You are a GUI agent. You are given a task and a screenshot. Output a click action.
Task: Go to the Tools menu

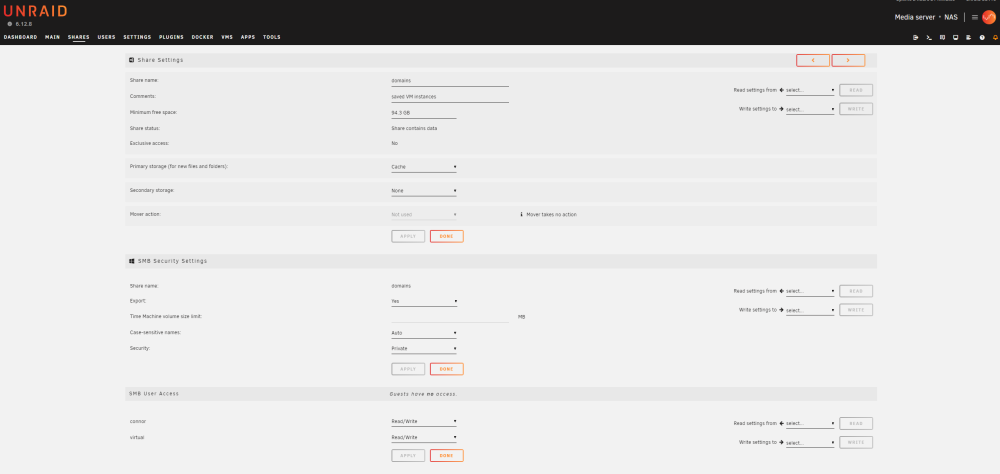[x=272, y=38]
